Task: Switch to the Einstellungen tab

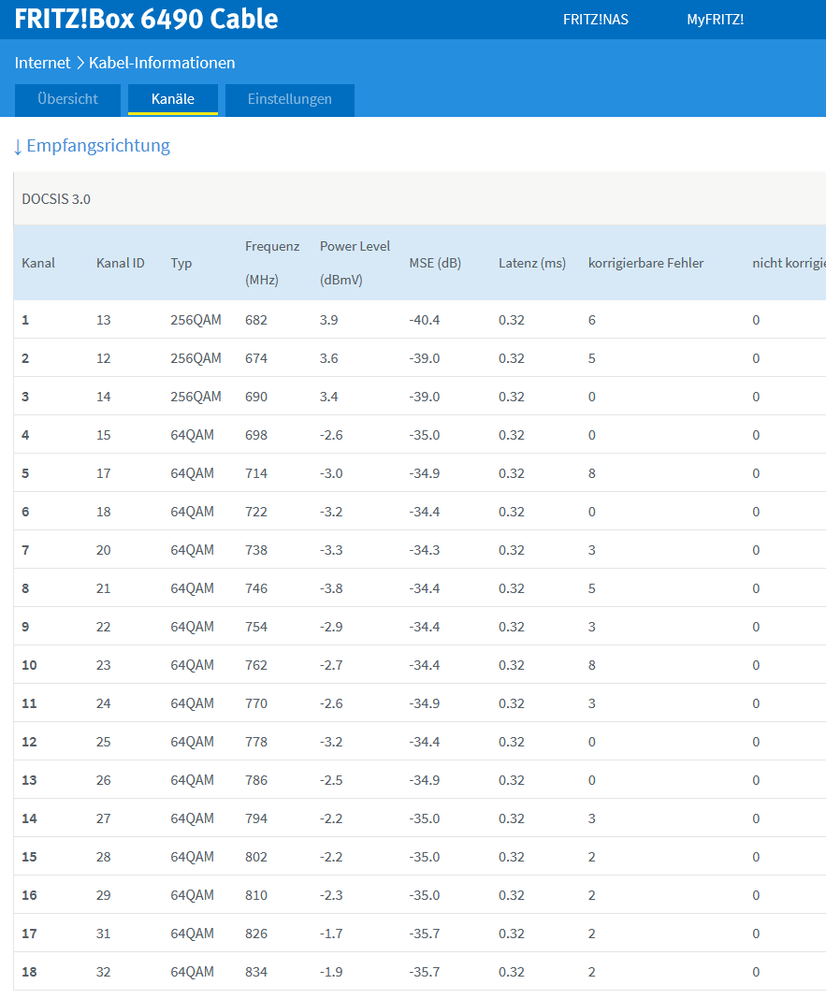Action: (x=289, y=99)
